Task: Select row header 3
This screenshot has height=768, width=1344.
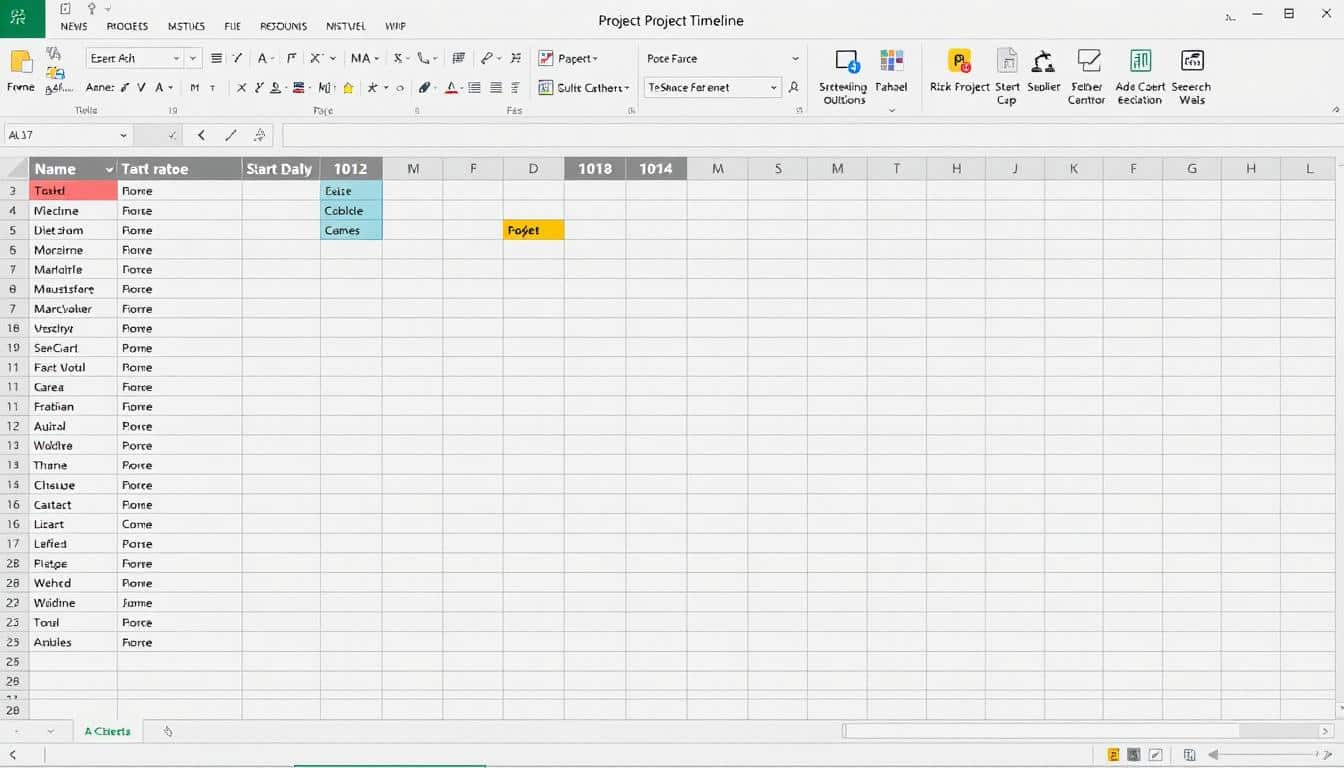Action: coord(14,190)
